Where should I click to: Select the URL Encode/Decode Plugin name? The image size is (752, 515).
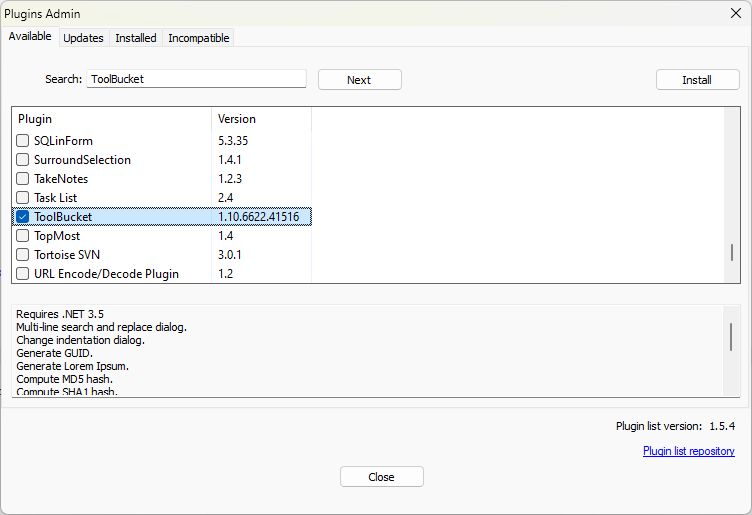[x=106, y=274]
